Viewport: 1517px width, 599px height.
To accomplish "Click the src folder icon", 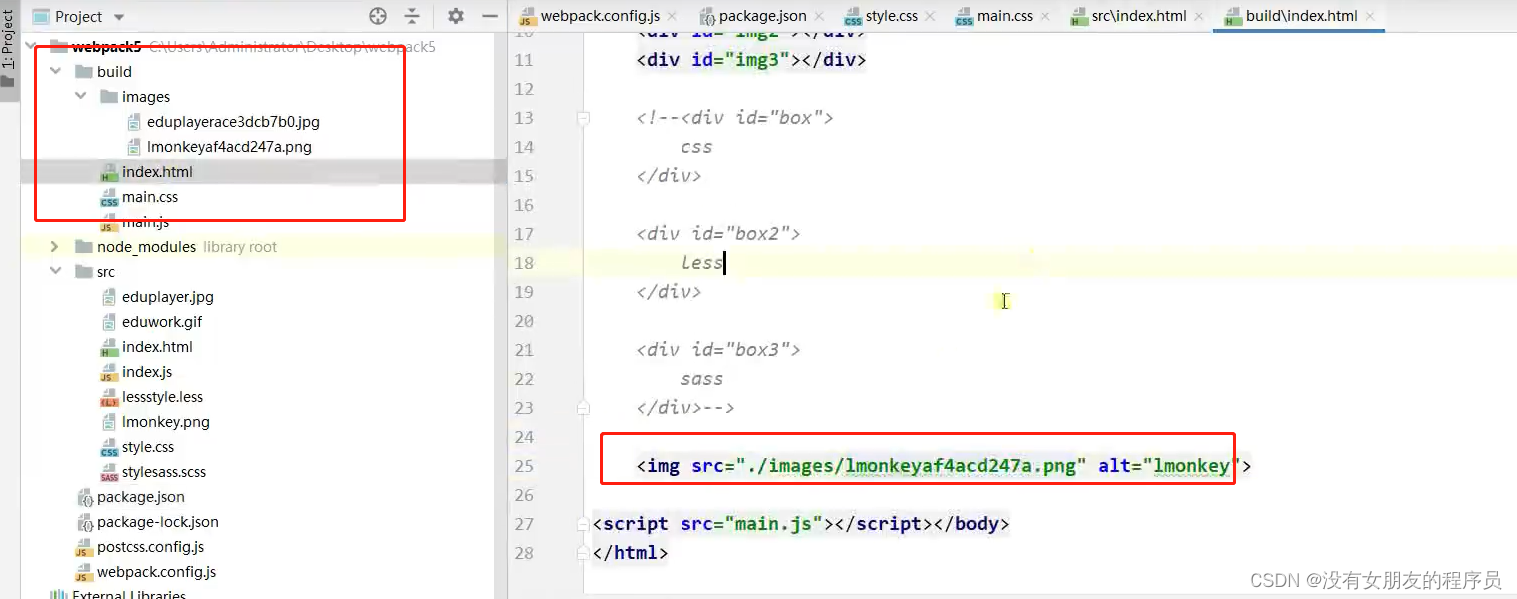I will 83,272.
